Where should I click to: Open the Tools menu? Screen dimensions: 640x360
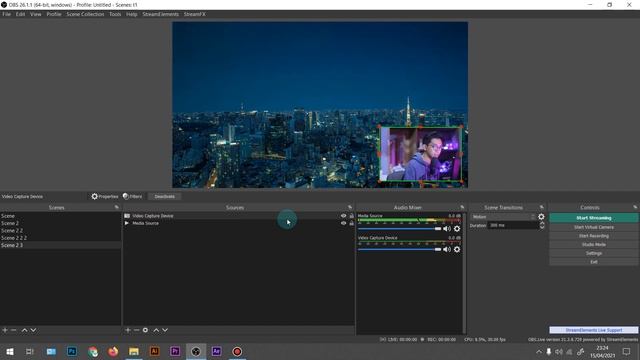click(115, 14)
